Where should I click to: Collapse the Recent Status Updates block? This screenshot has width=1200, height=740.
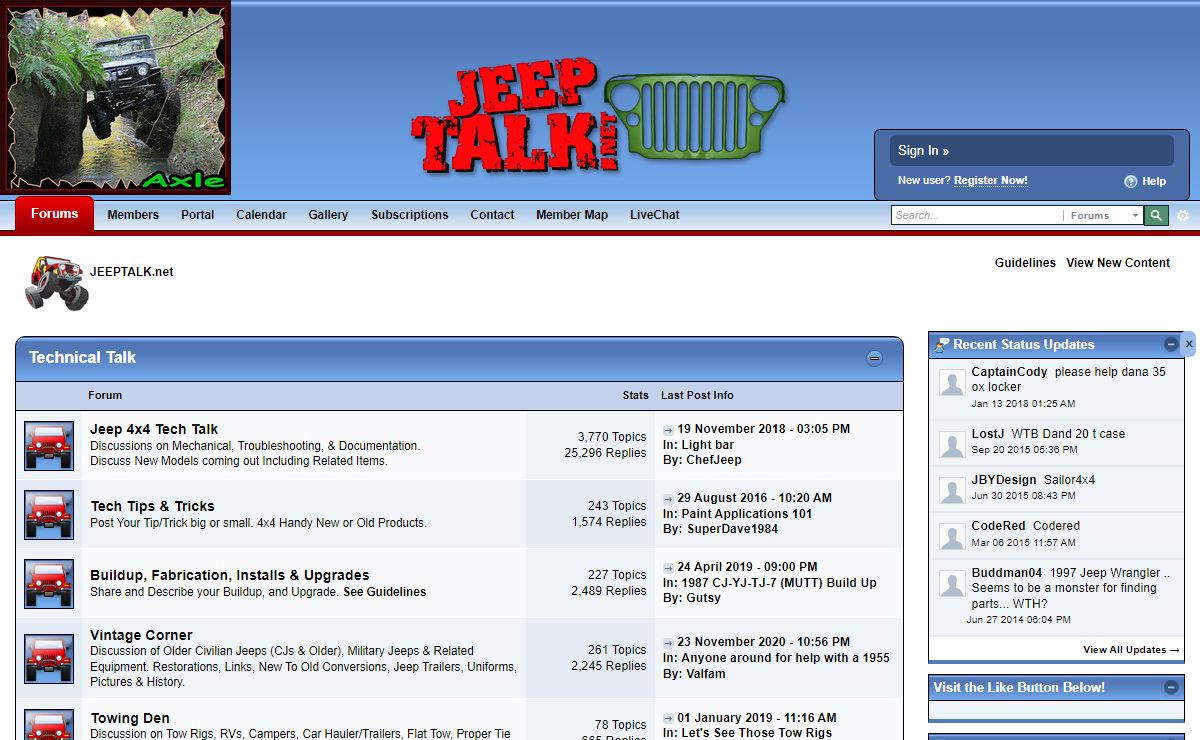pos(1171,344)
